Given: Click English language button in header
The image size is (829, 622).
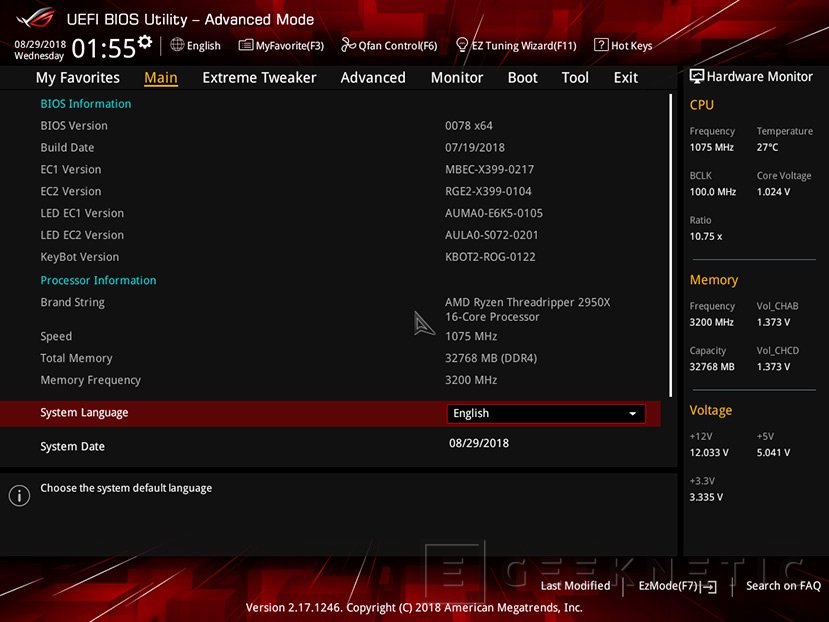Looking at the screenshot, I should (x=195, y=45).
